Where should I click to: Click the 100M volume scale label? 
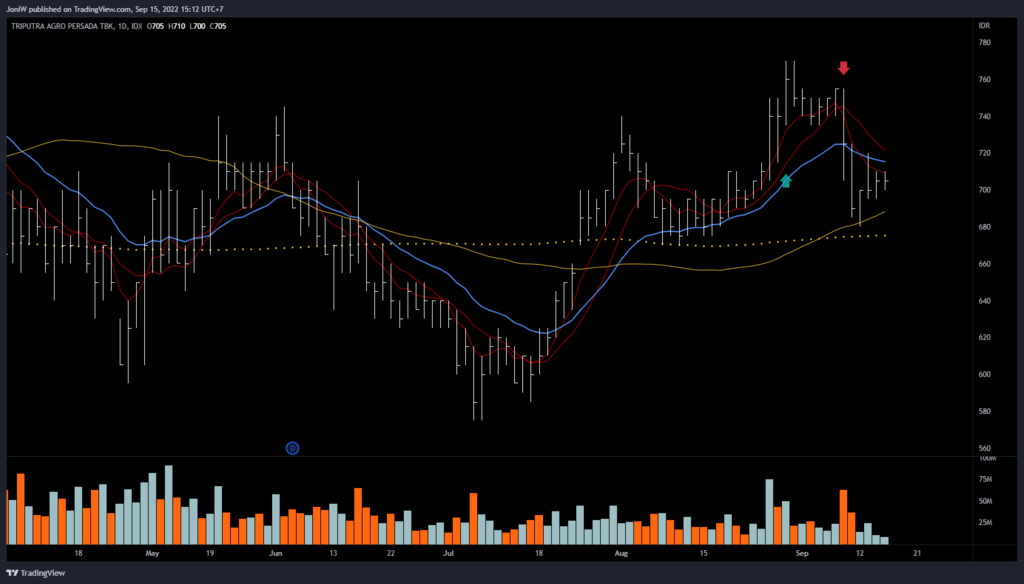point(986,458)
